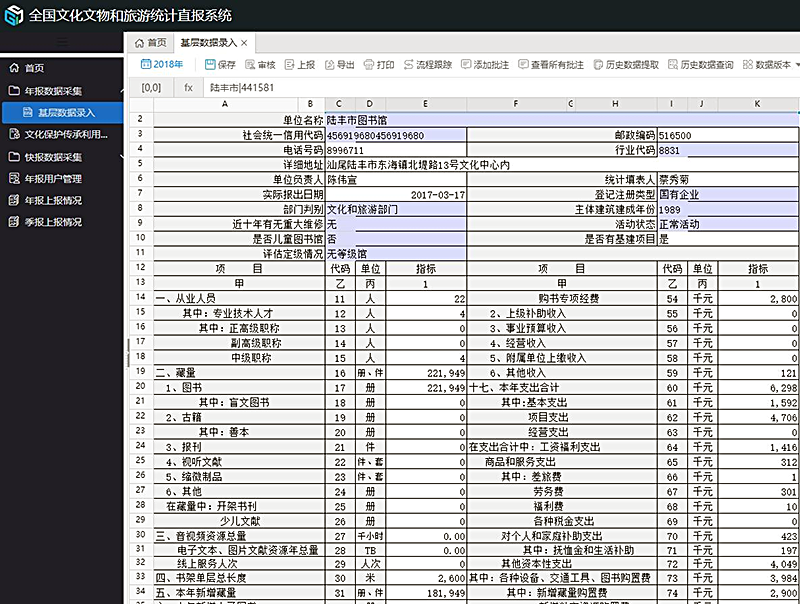
Task: Click the 导出 export toolbar button
Action: [x=340, y=64]
